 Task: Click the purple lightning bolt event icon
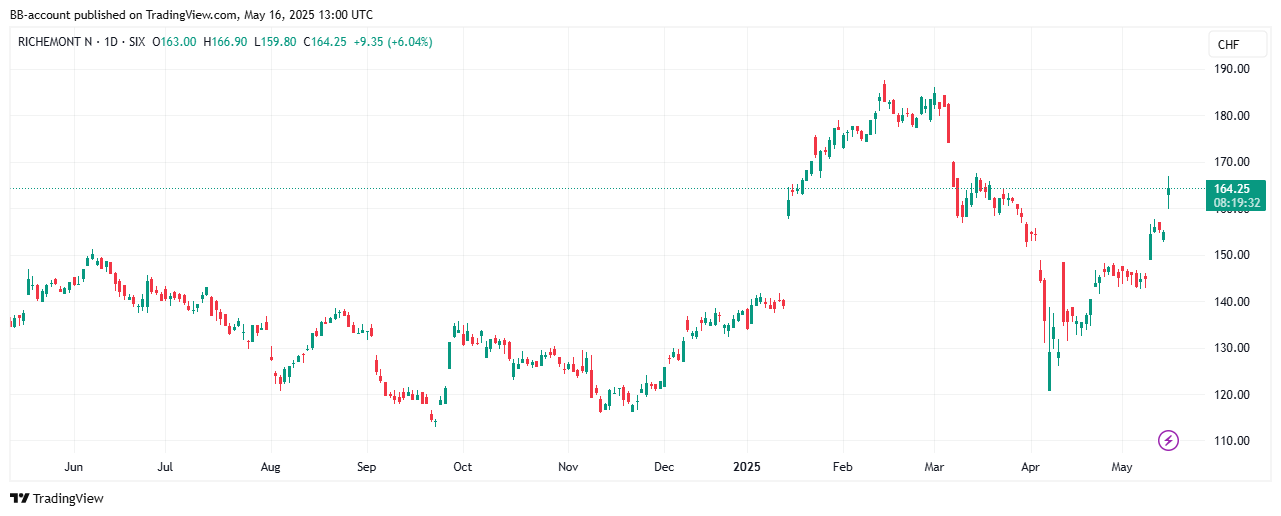[x=1168, y=440]
